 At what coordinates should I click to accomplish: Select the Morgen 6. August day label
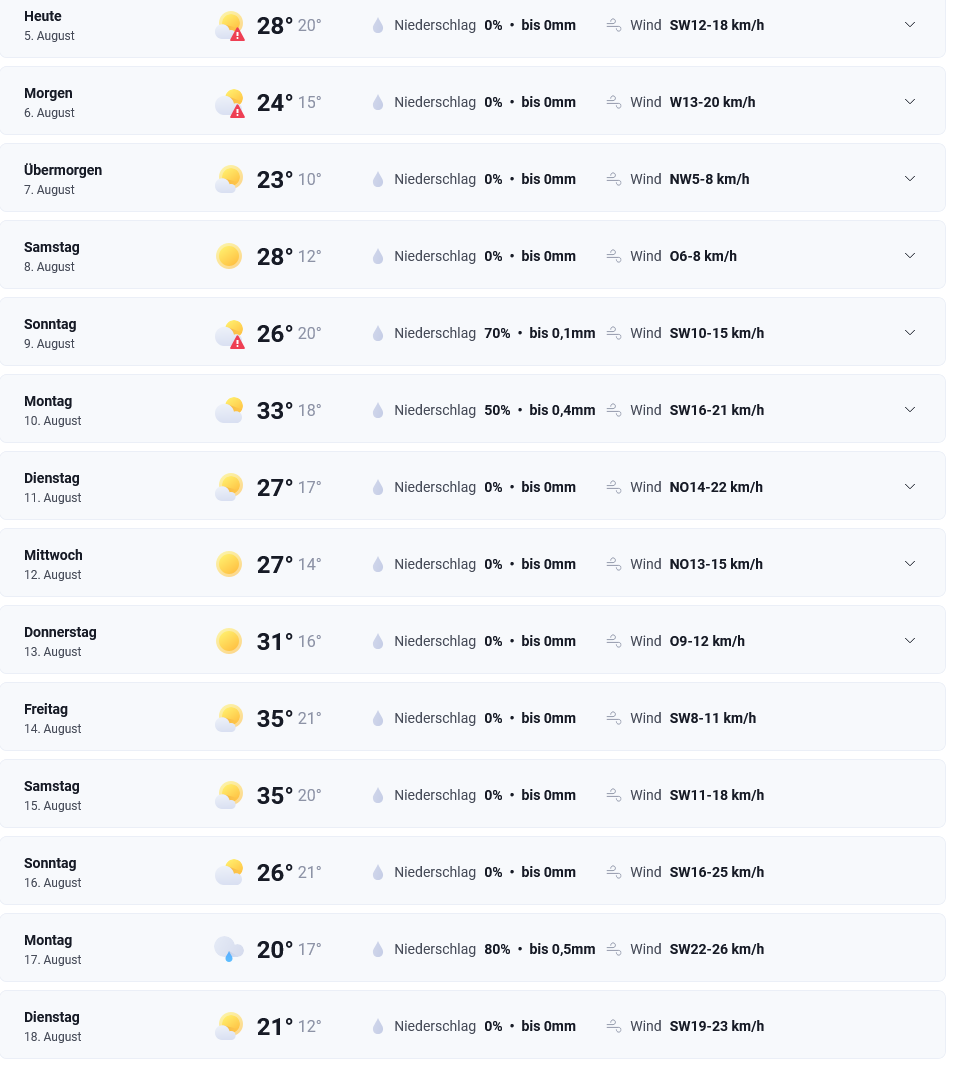[49, 102]
